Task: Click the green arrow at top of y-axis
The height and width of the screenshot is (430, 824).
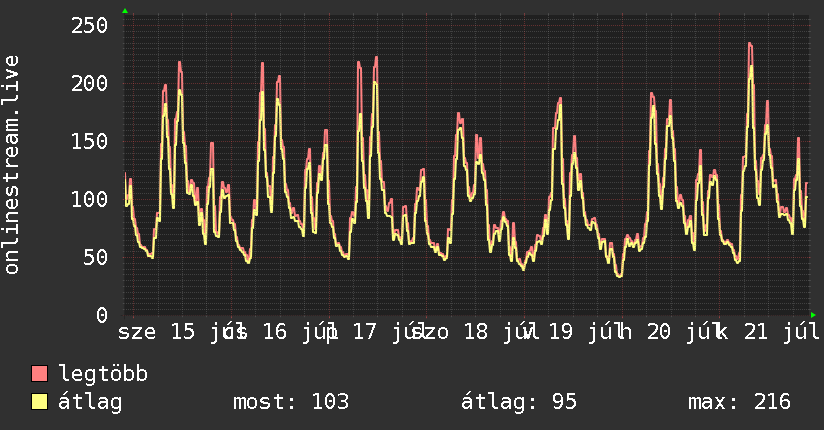Action: 125,11
